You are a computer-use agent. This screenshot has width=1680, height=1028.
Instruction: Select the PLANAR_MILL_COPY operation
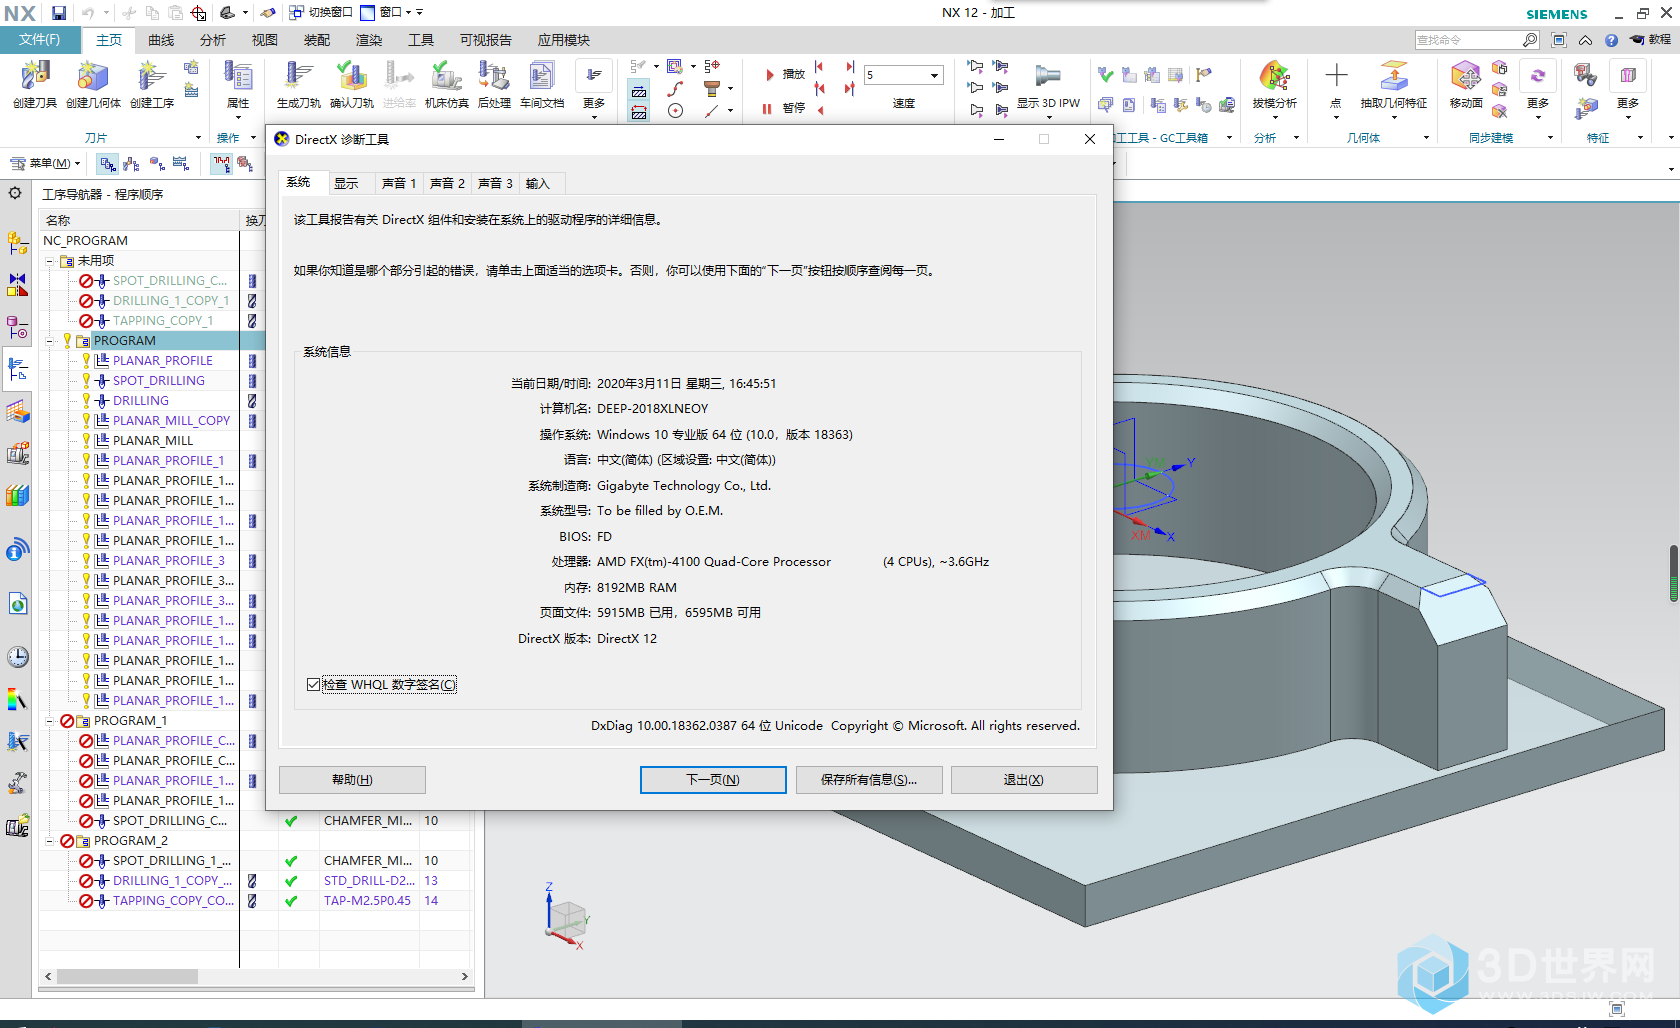pos(171,421)
